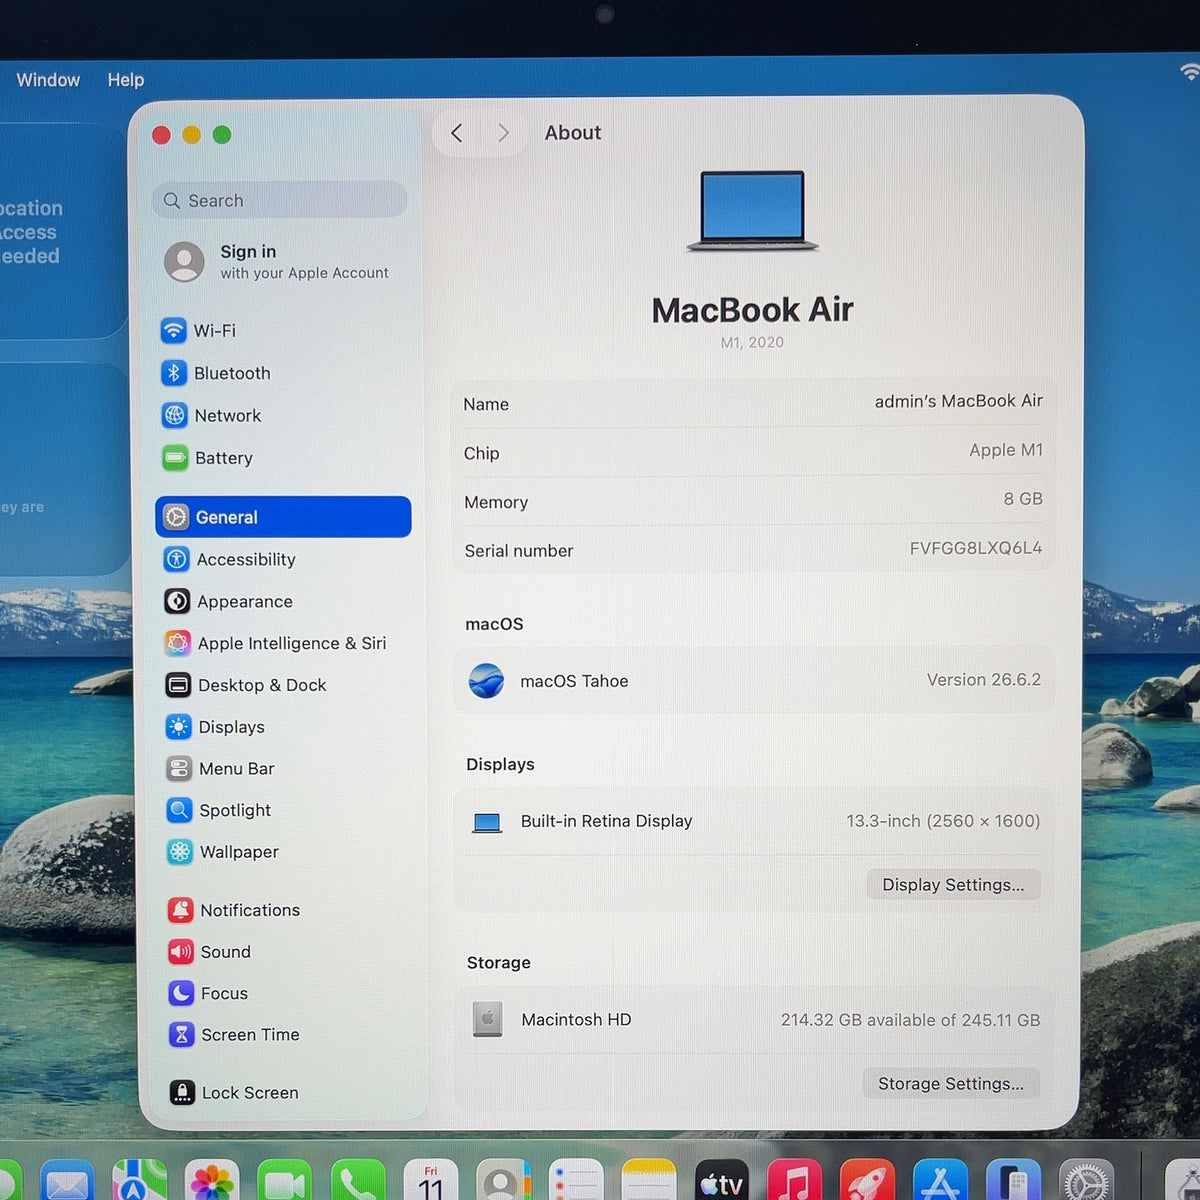Click the macOS Tahoe row
This screenshot has width=1200, height=1200.
pos(753,681)
